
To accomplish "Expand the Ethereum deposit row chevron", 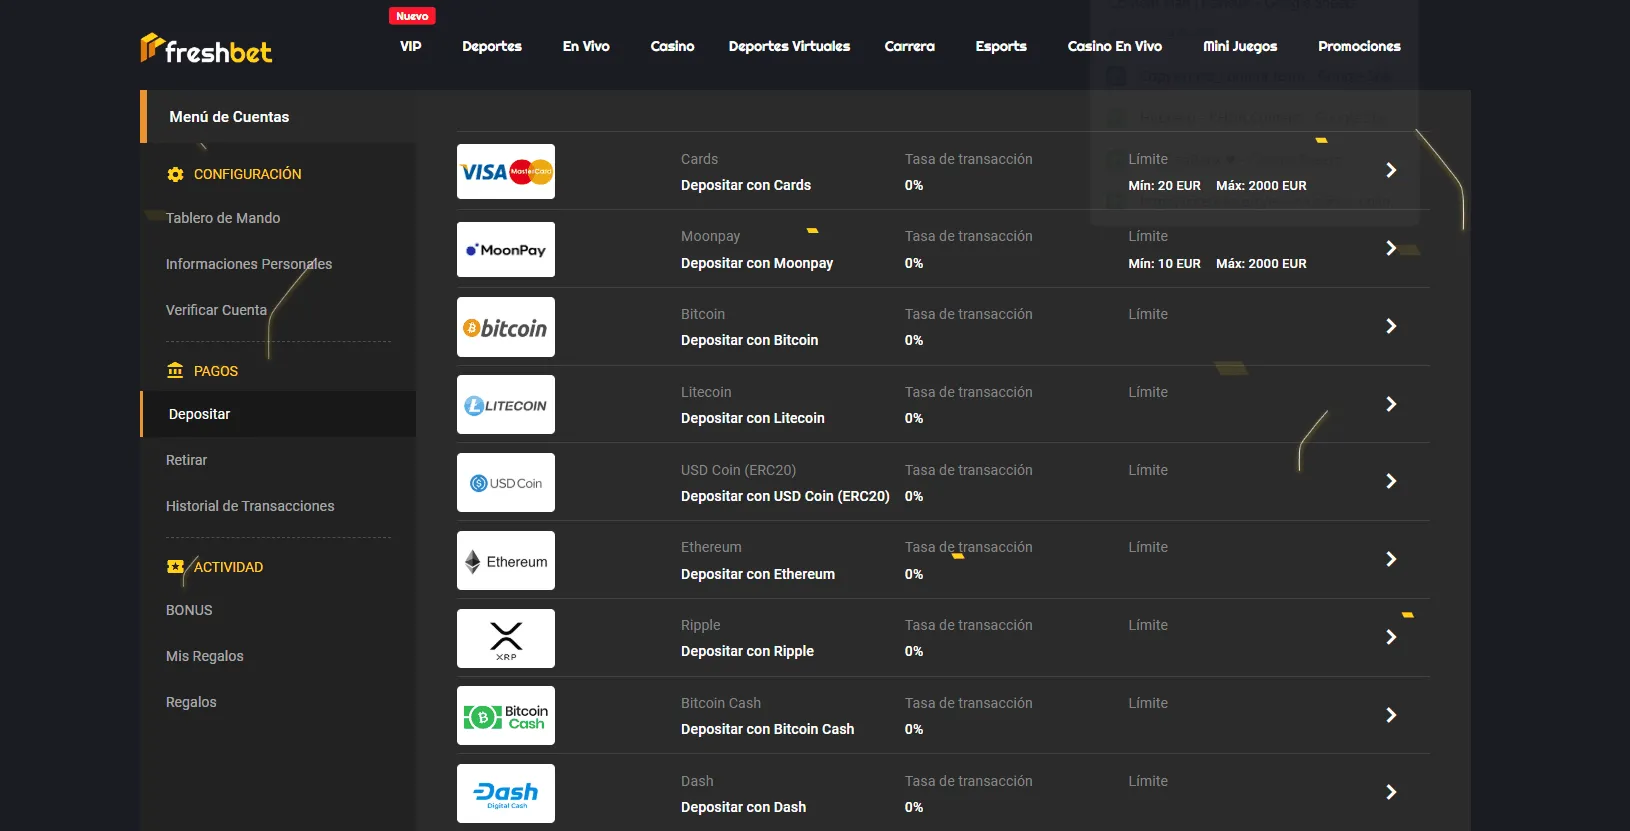I will pyautogui.click(x=1391, y=560).
